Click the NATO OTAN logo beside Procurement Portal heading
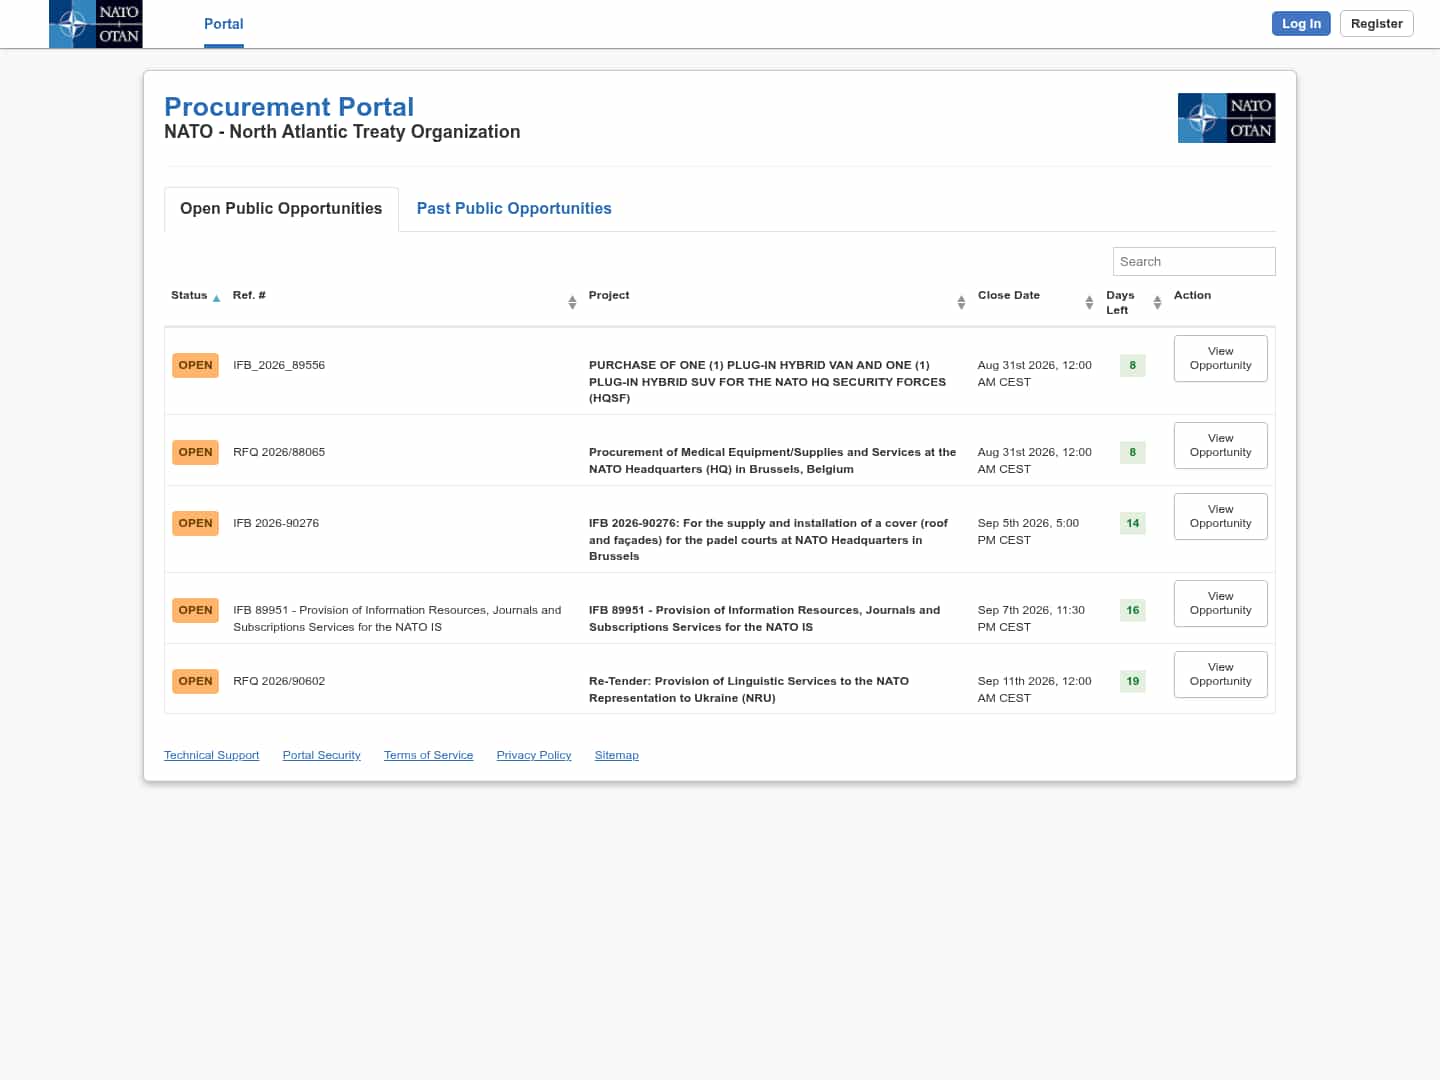This screenshot has width=1440, height=1080. click(1226, 118)
